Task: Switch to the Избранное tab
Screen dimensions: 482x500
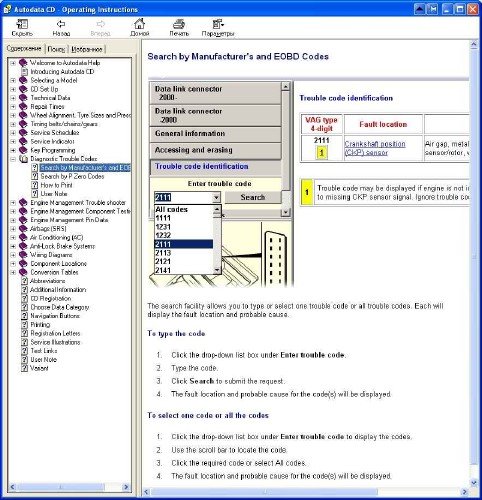Action: [87, 49]
